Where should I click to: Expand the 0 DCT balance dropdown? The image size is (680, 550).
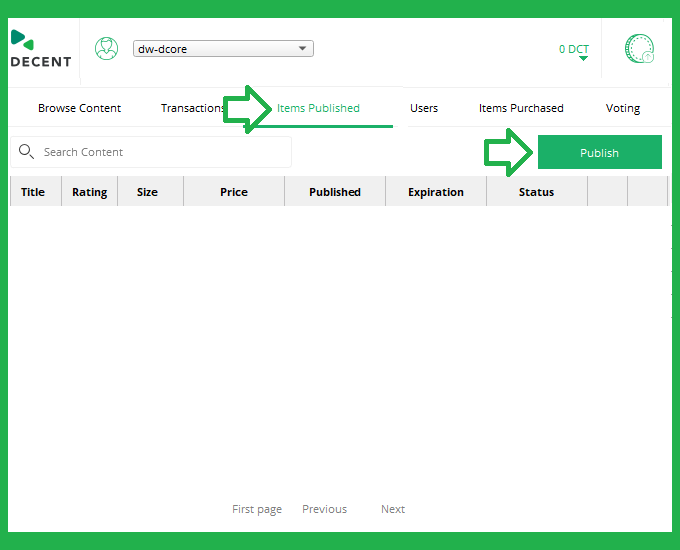tap(574, 52)
